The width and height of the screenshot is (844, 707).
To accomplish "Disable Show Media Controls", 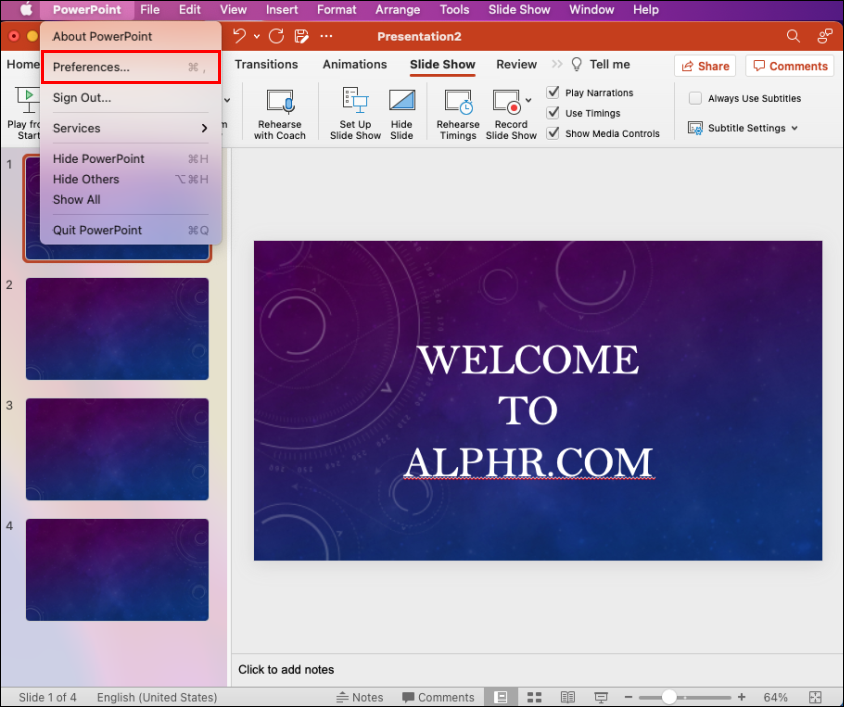I will (553, 133).
